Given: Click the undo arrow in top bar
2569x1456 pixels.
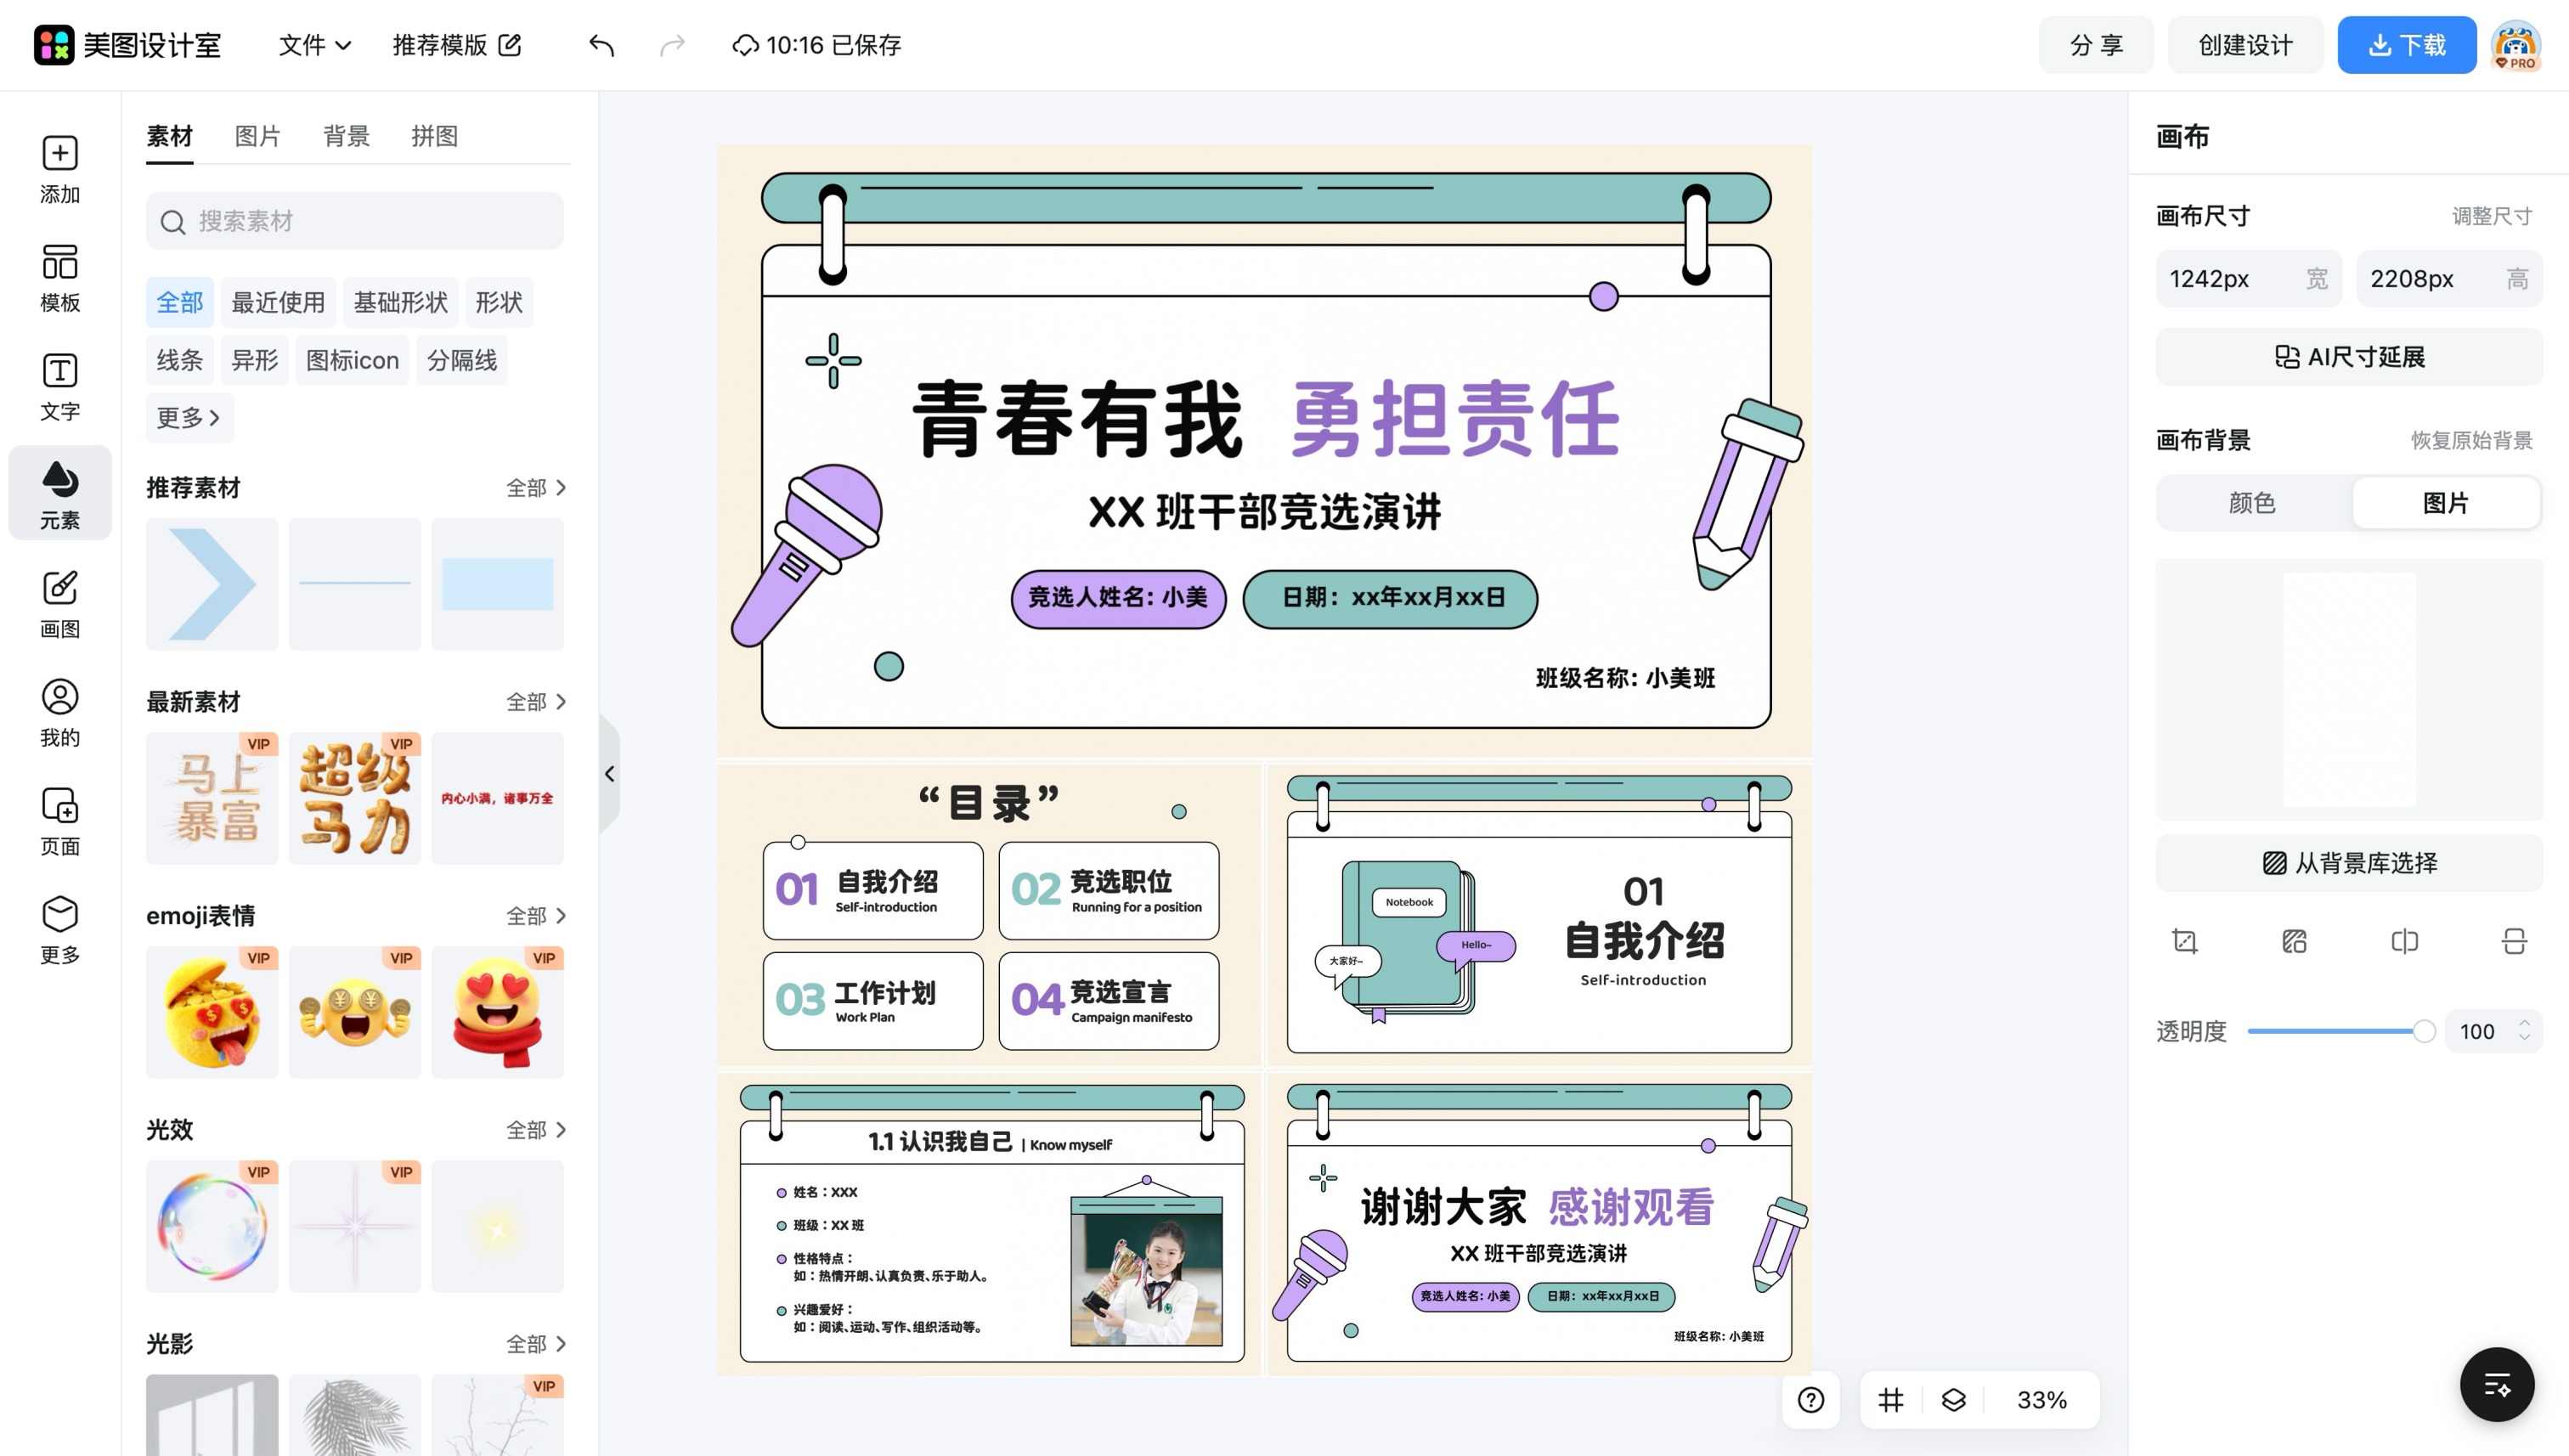Looking at the screenshot, I should (x=601, y=45).
